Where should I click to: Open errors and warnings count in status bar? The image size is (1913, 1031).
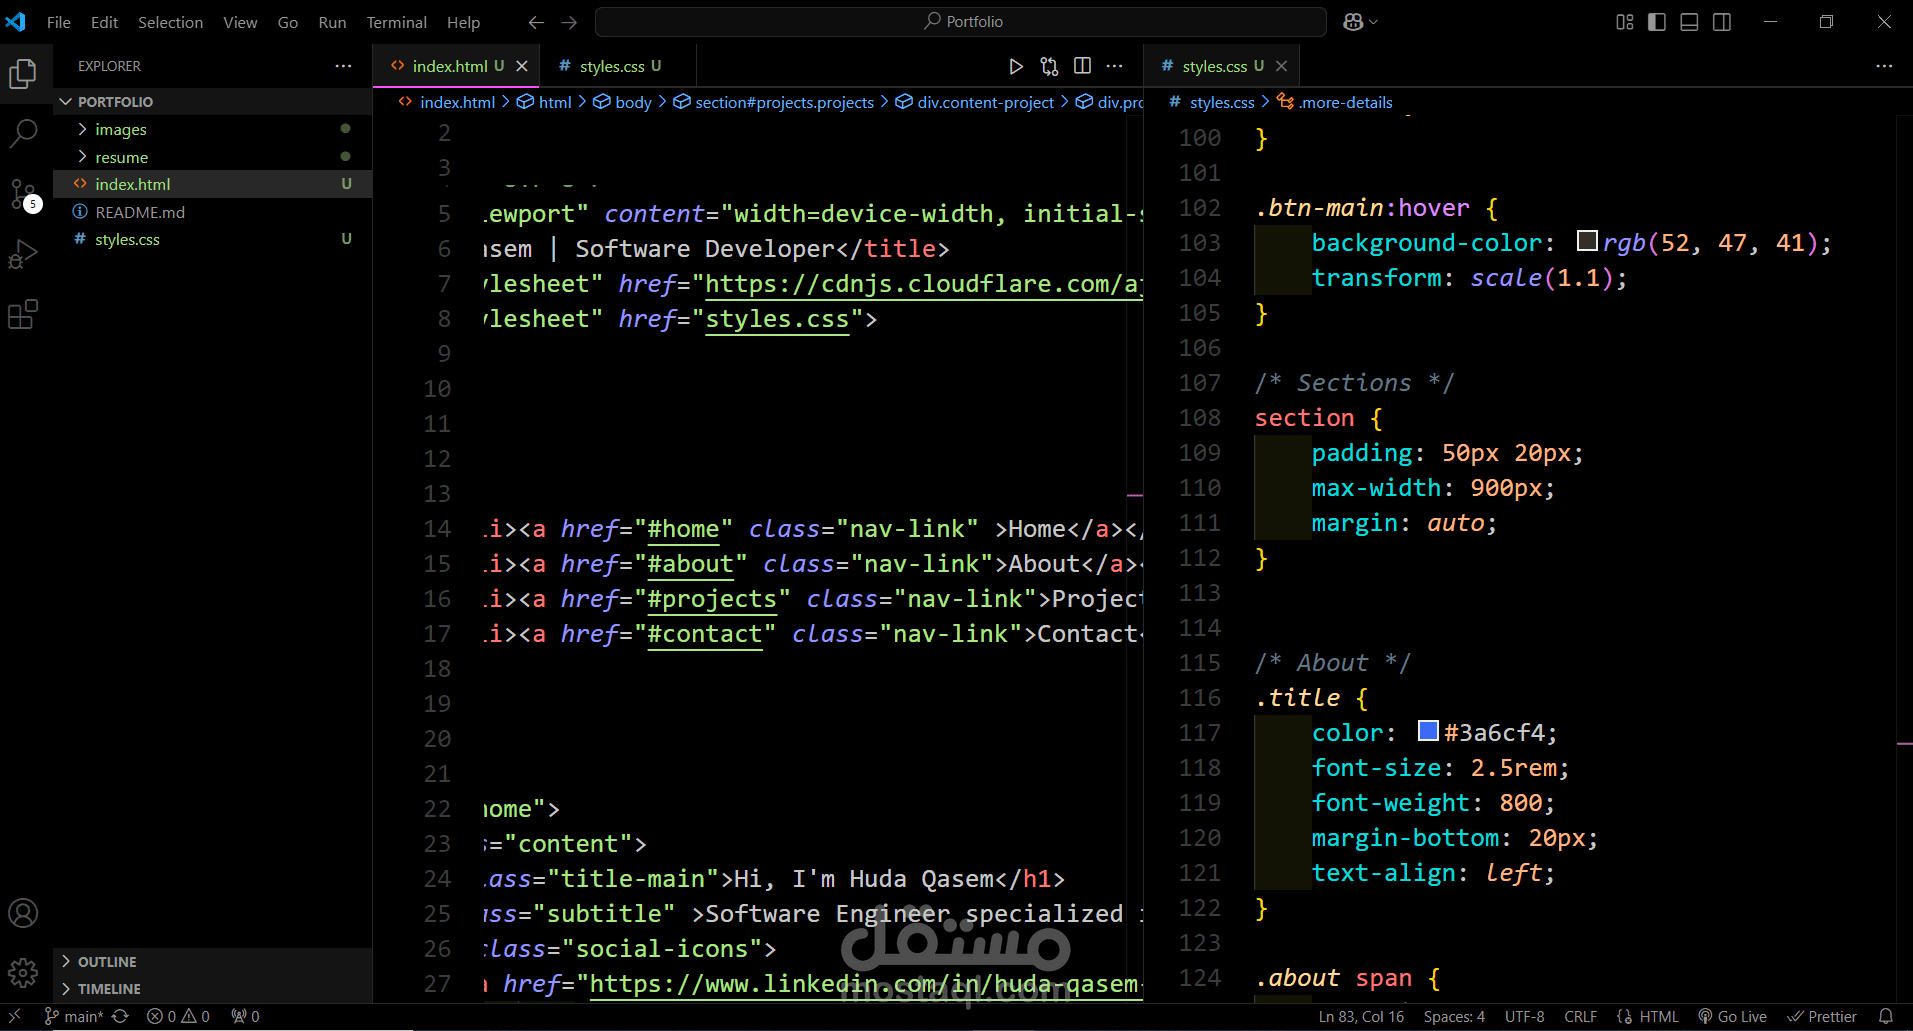[178, 1016]
